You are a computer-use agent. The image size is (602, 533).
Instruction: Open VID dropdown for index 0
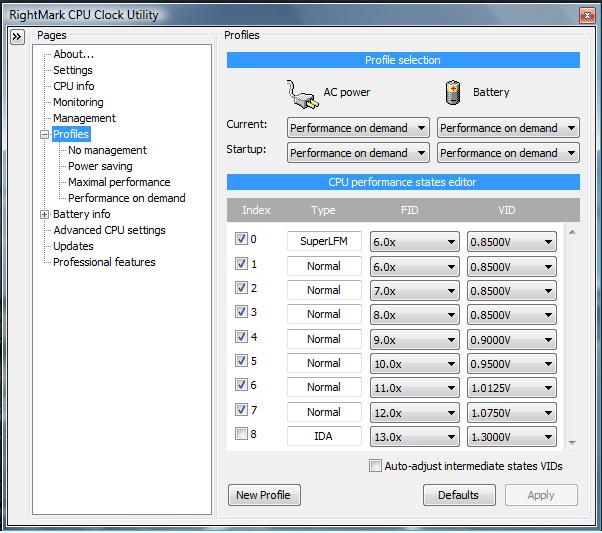[x=512, y=242]
